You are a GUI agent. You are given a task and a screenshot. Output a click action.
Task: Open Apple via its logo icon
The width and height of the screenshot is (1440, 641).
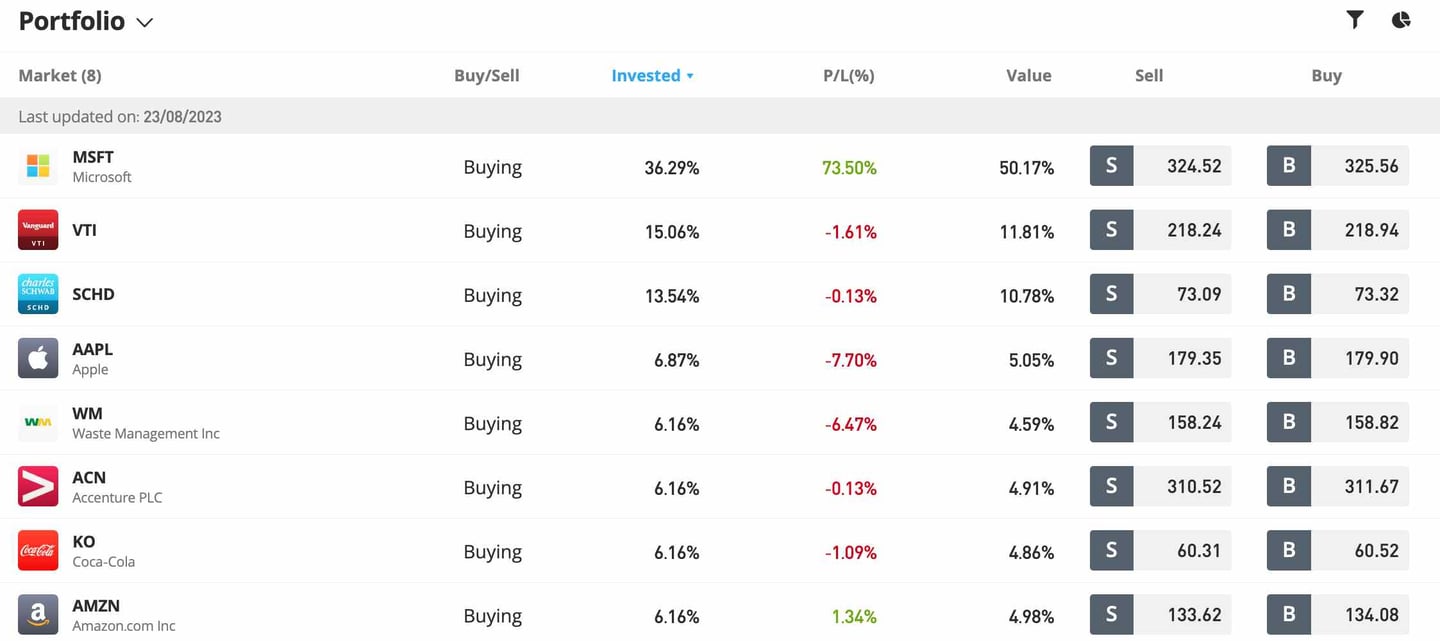pos(37,358)
